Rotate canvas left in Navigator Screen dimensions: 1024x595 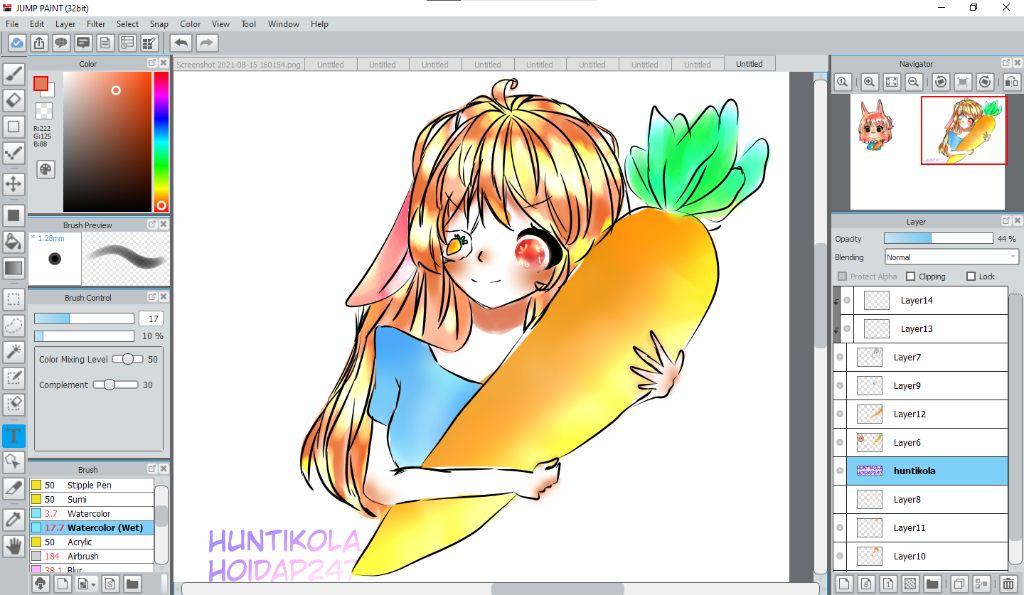pyautogui.click(x=940, y=82)
